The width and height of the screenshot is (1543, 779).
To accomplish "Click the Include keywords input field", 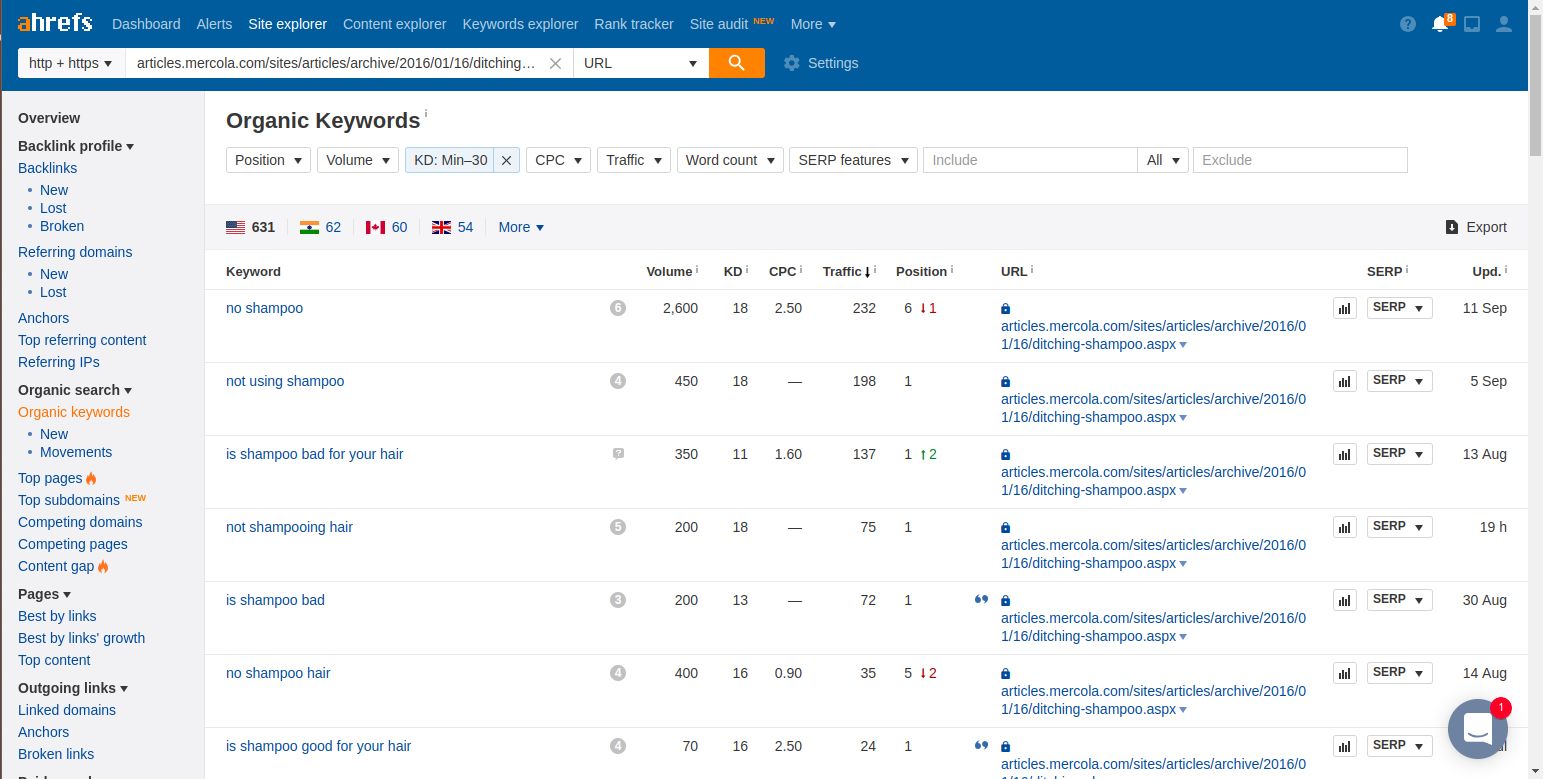I will [x=1030, y=160].
